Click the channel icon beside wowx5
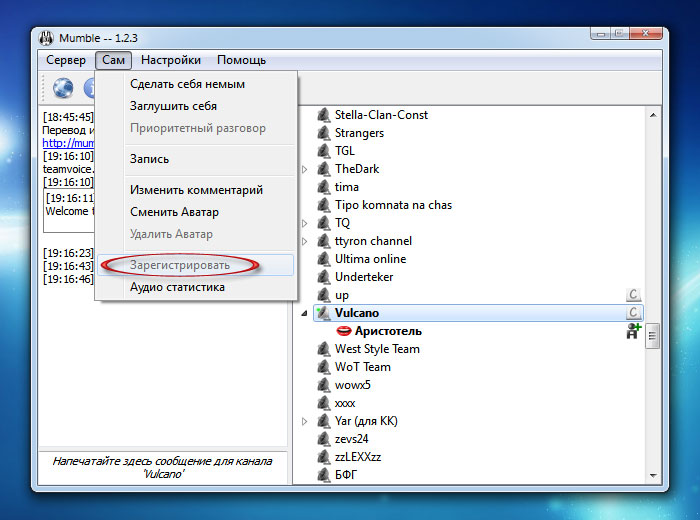The image size is (700, 520). coord(324,385)
